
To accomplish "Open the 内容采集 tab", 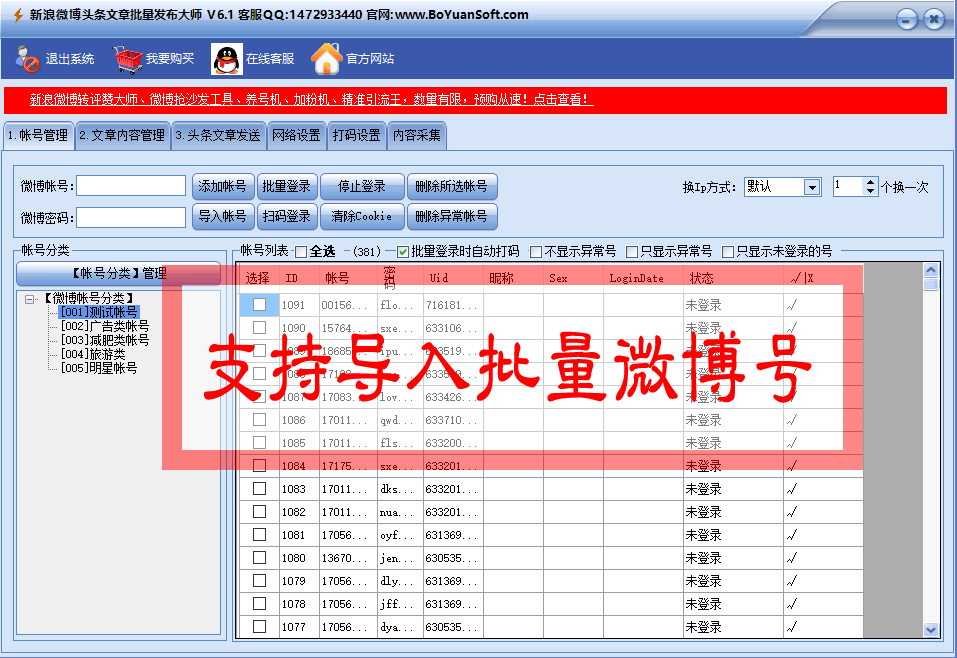I will [x=417, y=136].
